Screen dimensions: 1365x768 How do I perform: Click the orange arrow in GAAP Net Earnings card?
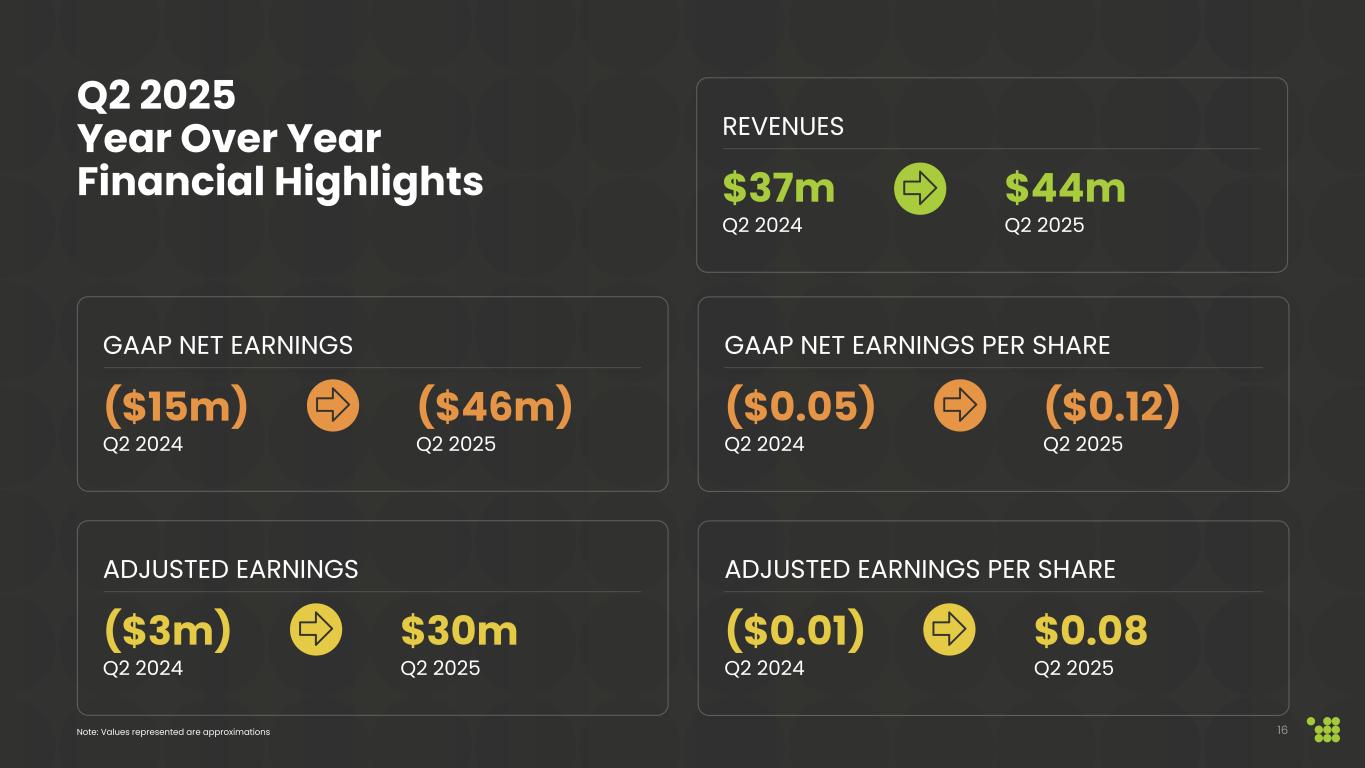tap(332, 406)
